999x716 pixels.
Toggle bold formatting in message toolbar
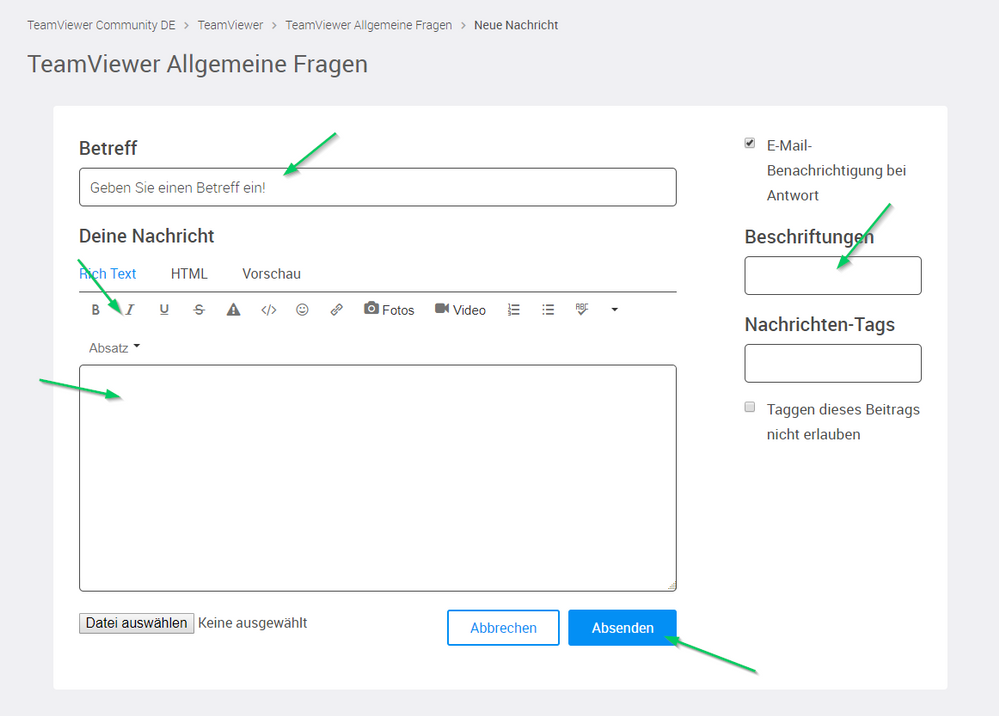click(x=96, y=310)
